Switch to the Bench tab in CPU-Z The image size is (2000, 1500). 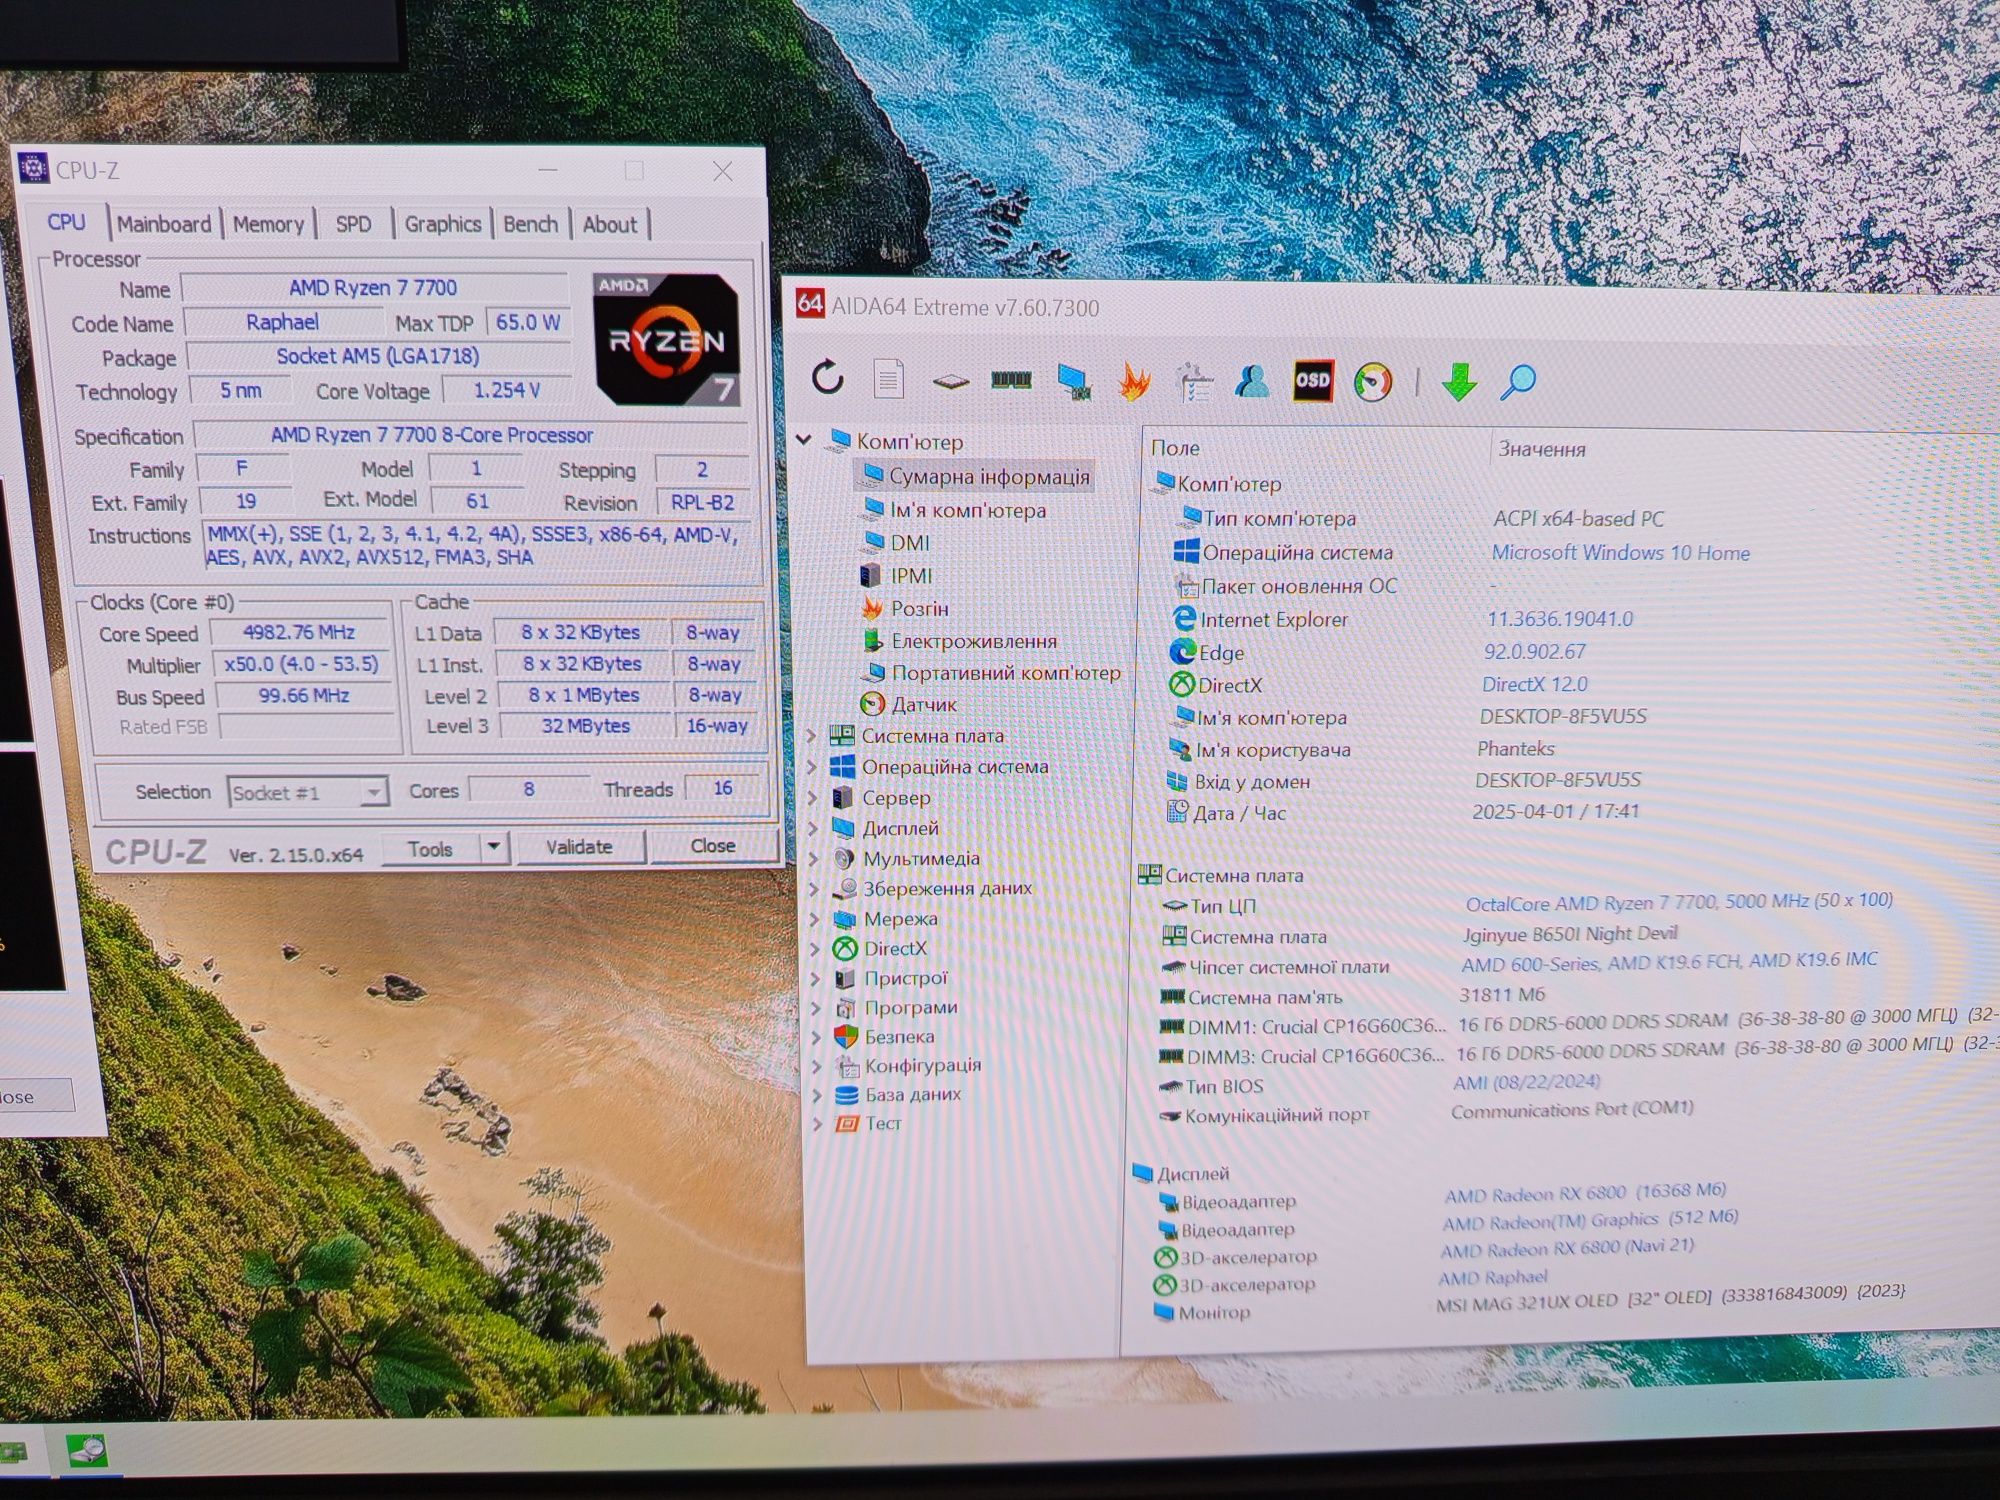[x=530, y=224]
